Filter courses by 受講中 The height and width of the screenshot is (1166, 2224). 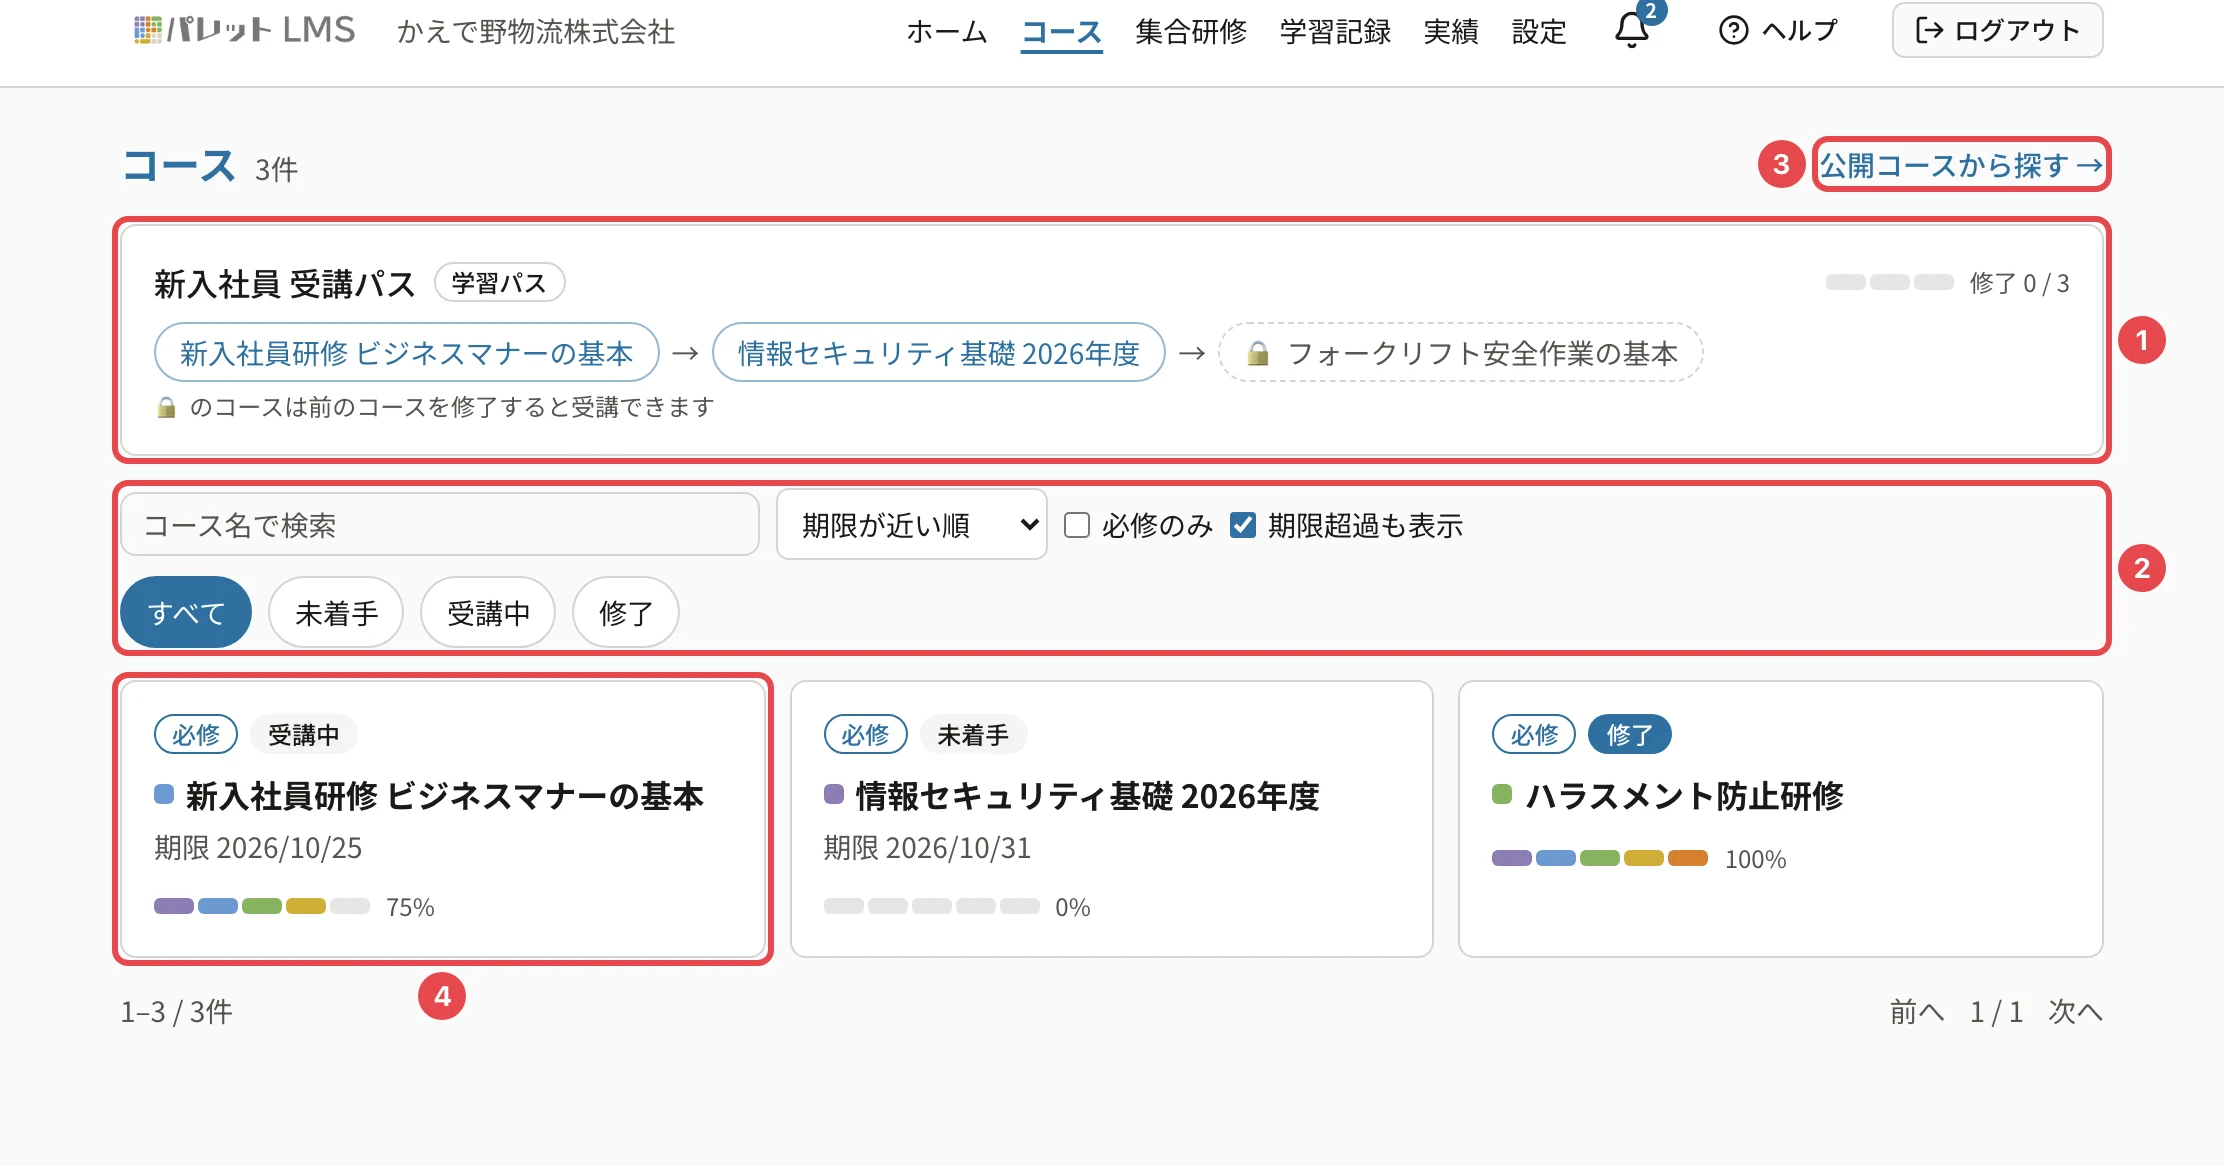[488, 612]
